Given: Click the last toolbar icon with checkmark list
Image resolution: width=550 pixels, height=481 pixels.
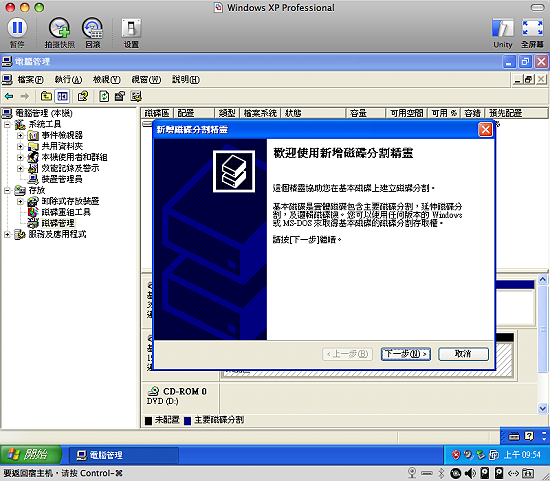Looking at the screenshot, I should (x=136, y=96).
